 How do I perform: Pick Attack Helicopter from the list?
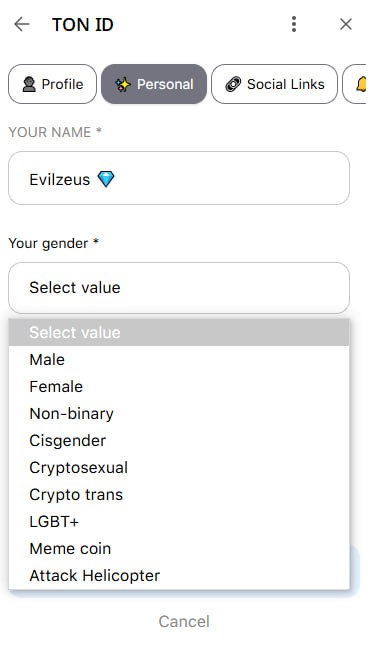(x=179, y=576)
